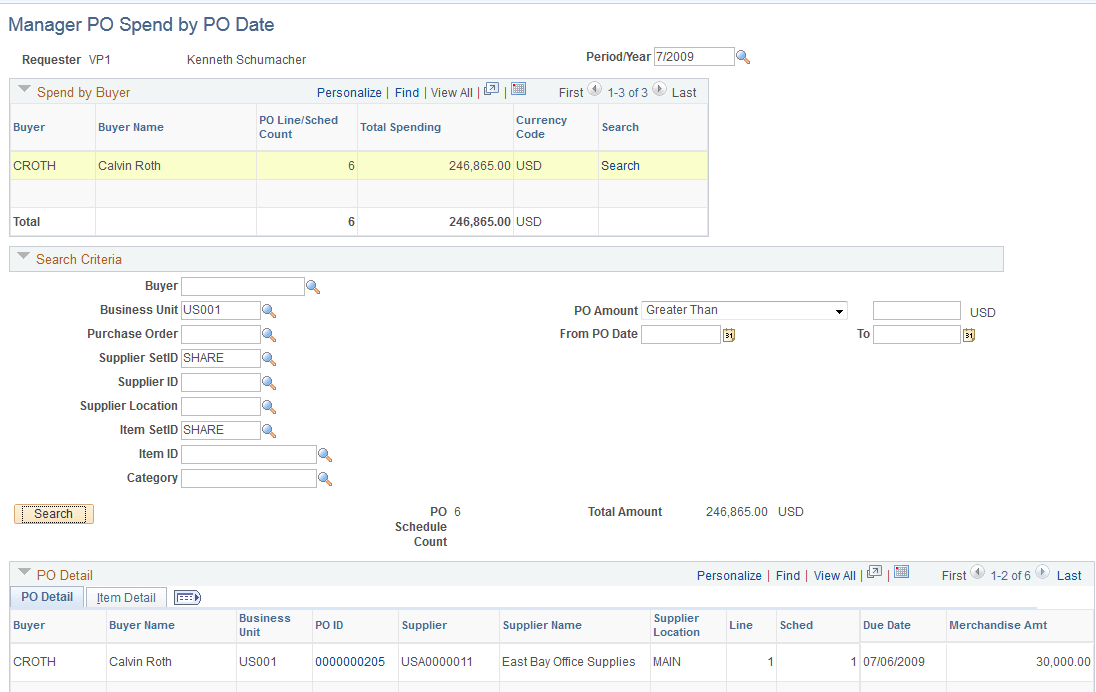
Task: Open the Category lookup magnifier
Action: [325, 477]
